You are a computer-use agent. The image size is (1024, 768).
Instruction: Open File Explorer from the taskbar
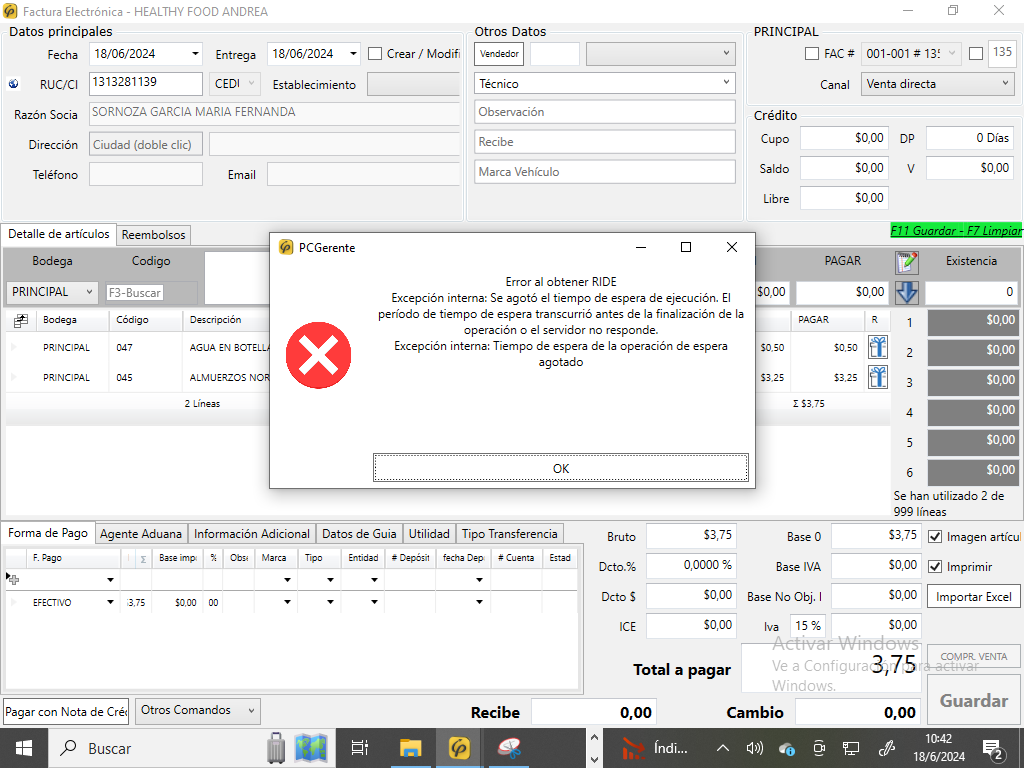coord(411,748)
